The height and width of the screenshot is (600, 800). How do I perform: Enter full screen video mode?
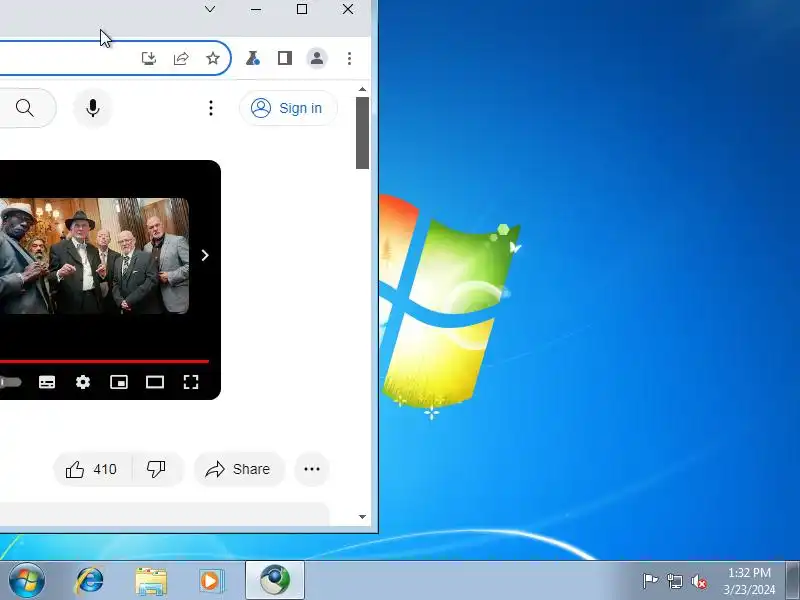pos(191,382)
